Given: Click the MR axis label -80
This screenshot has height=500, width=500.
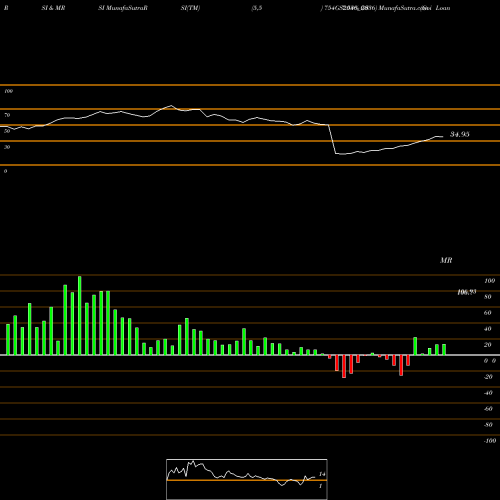Looking at the screenshot, I should 488,425.
